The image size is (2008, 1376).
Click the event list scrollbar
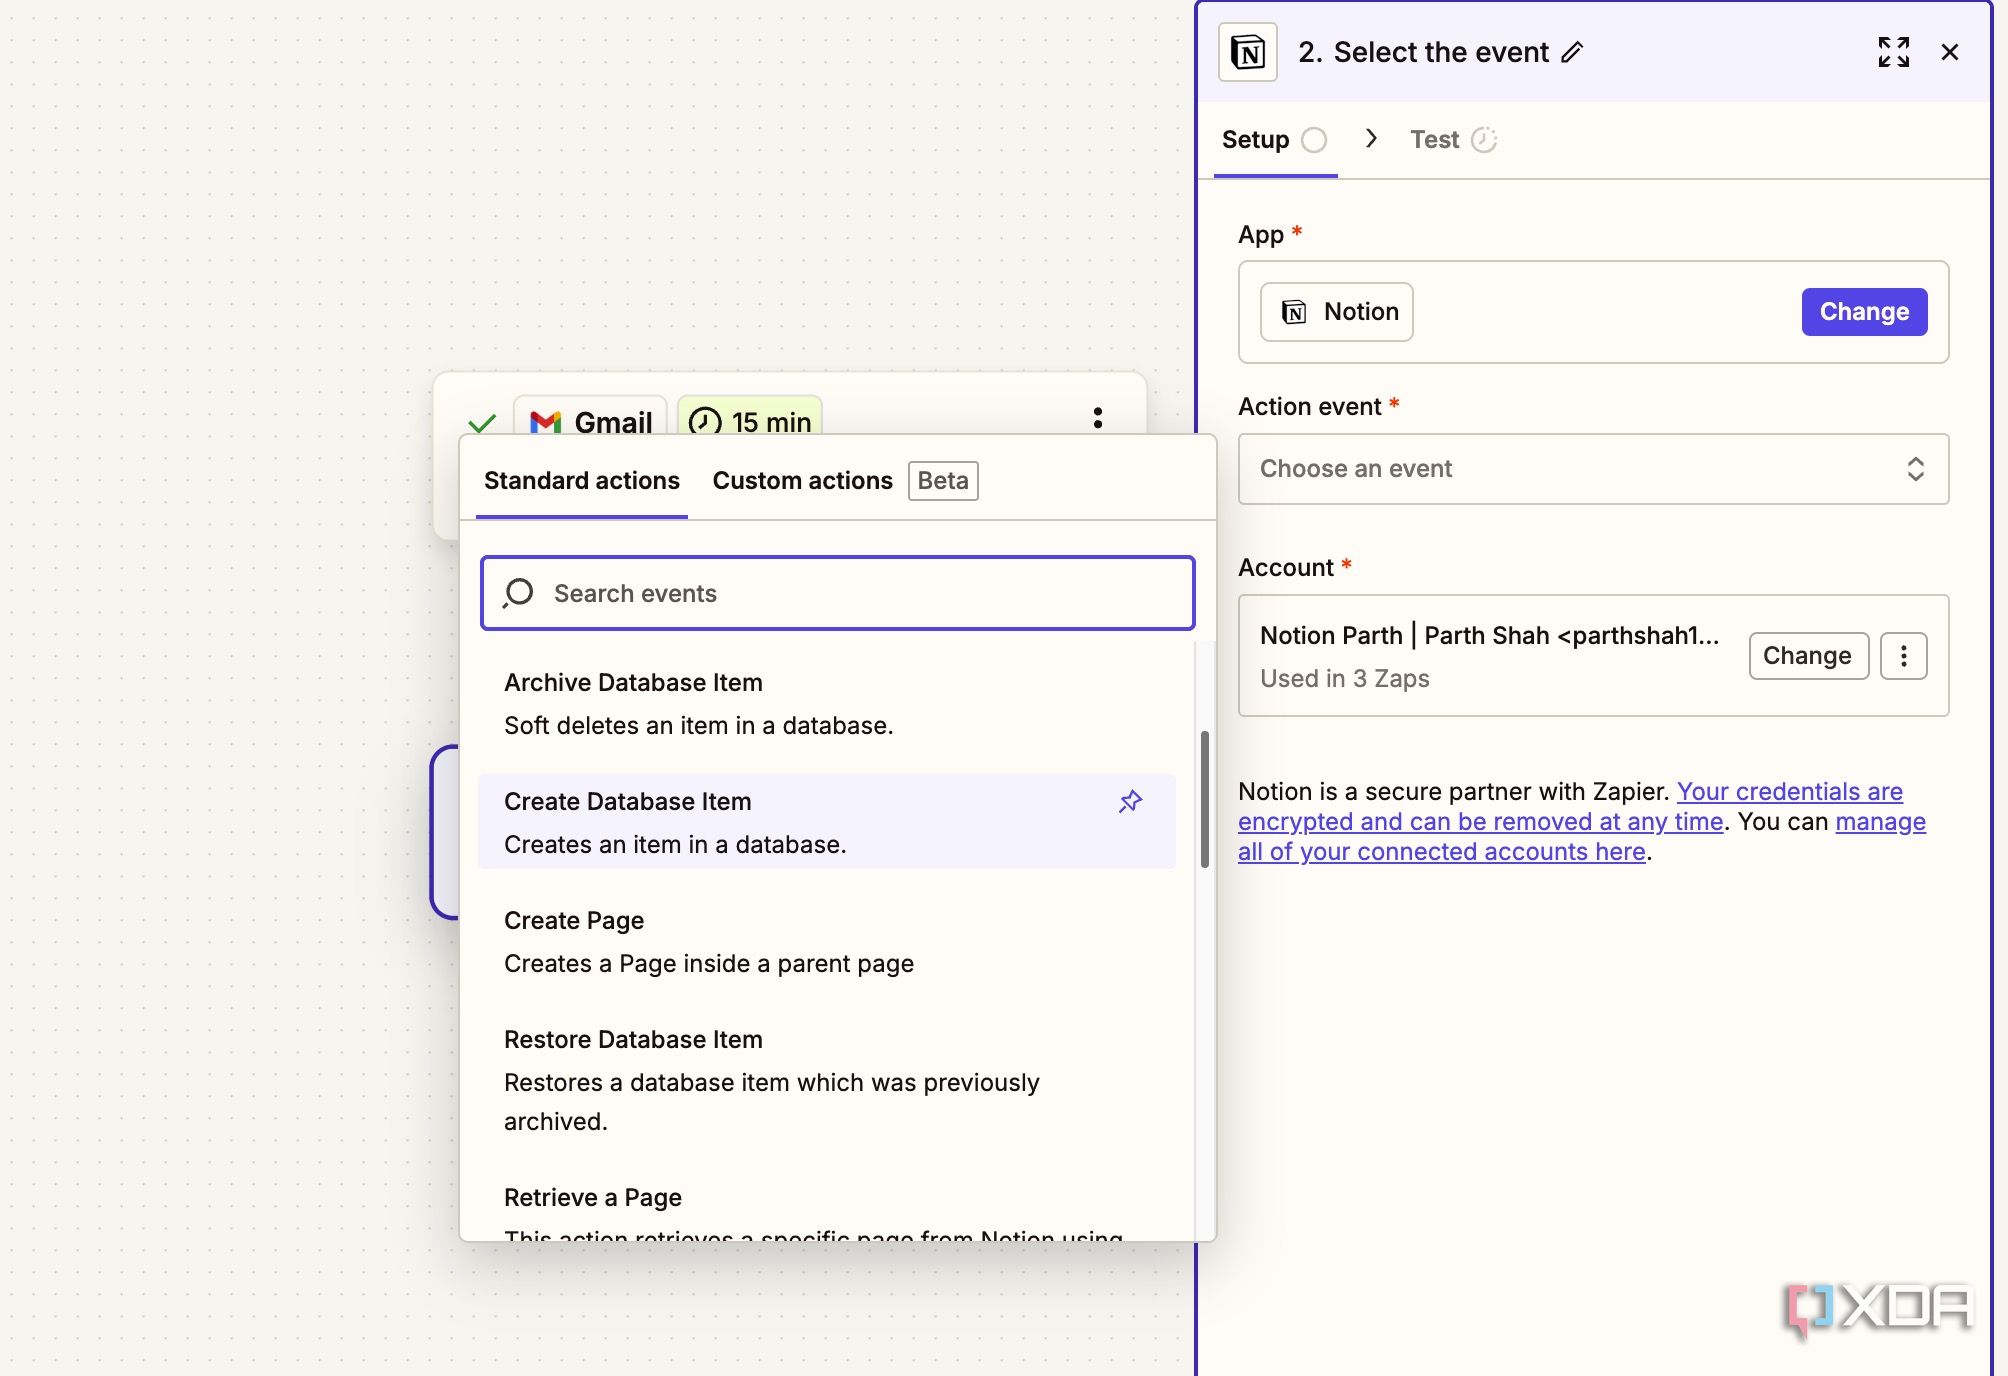[x=1205, y=799]
